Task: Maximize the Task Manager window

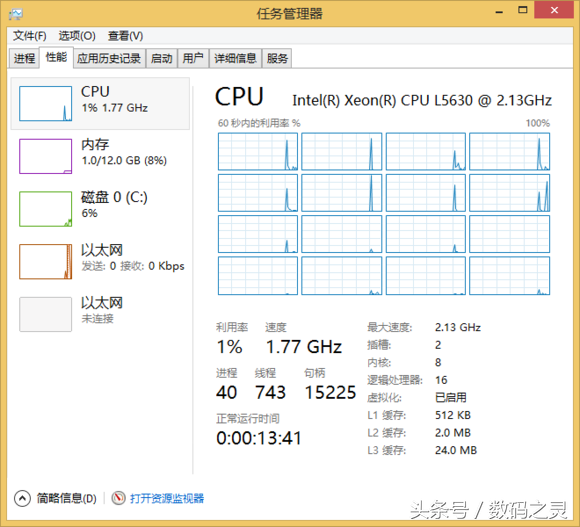Action: pyautogui.click(x=523, y=10)
